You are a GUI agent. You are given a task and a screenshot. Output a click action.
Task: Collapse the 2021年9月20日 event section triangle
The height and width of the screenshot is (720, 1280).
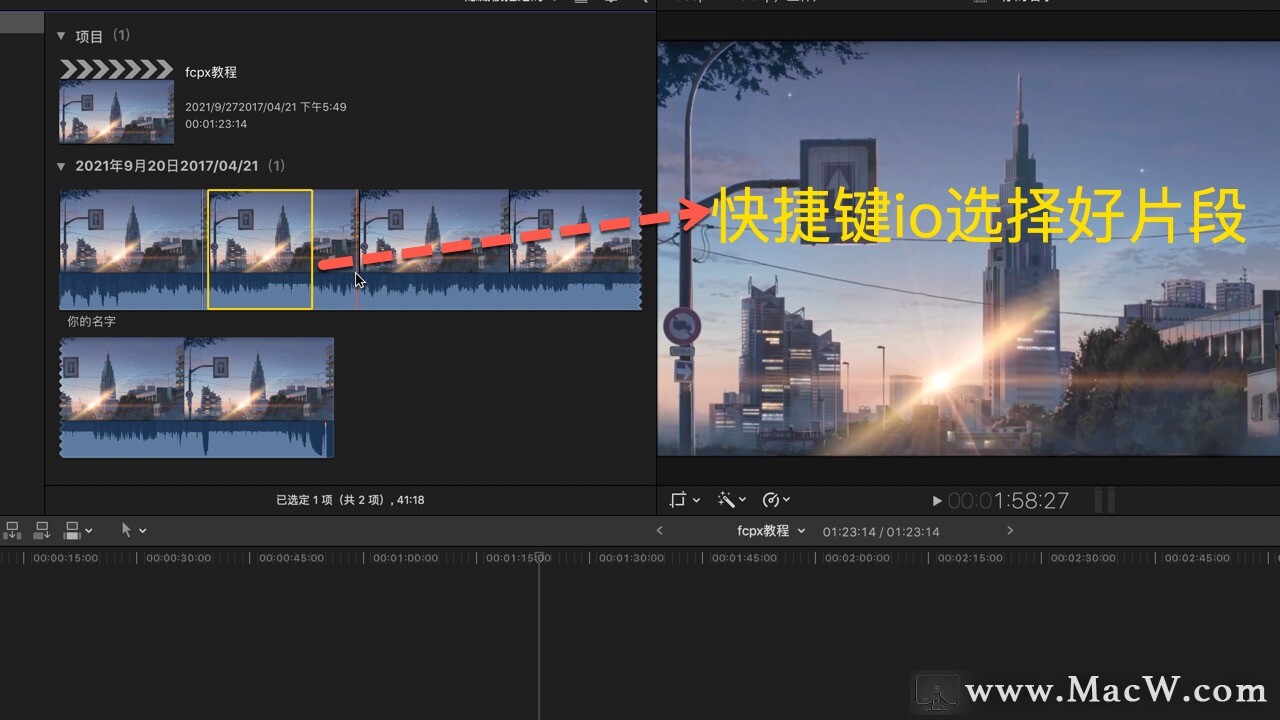click(61, 166)
